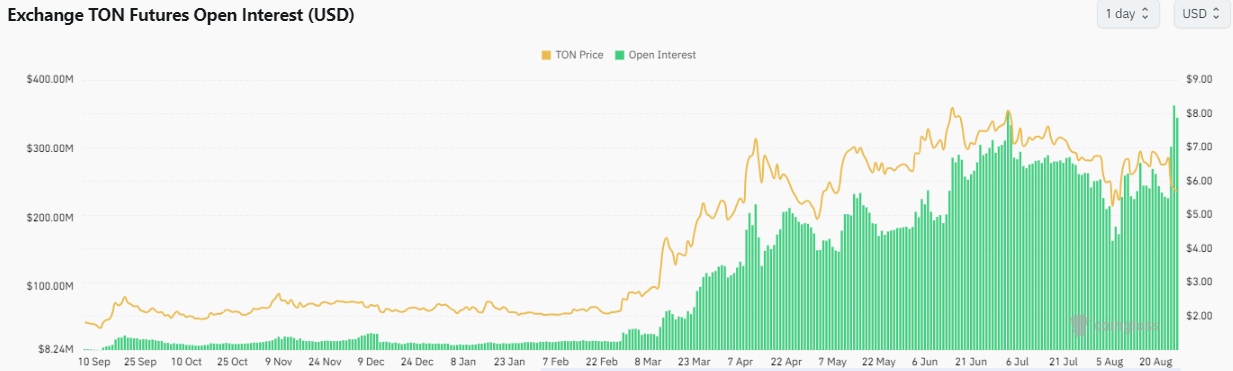
Task: Click the $400.00M left axis label
Action: tap(49, 79)
